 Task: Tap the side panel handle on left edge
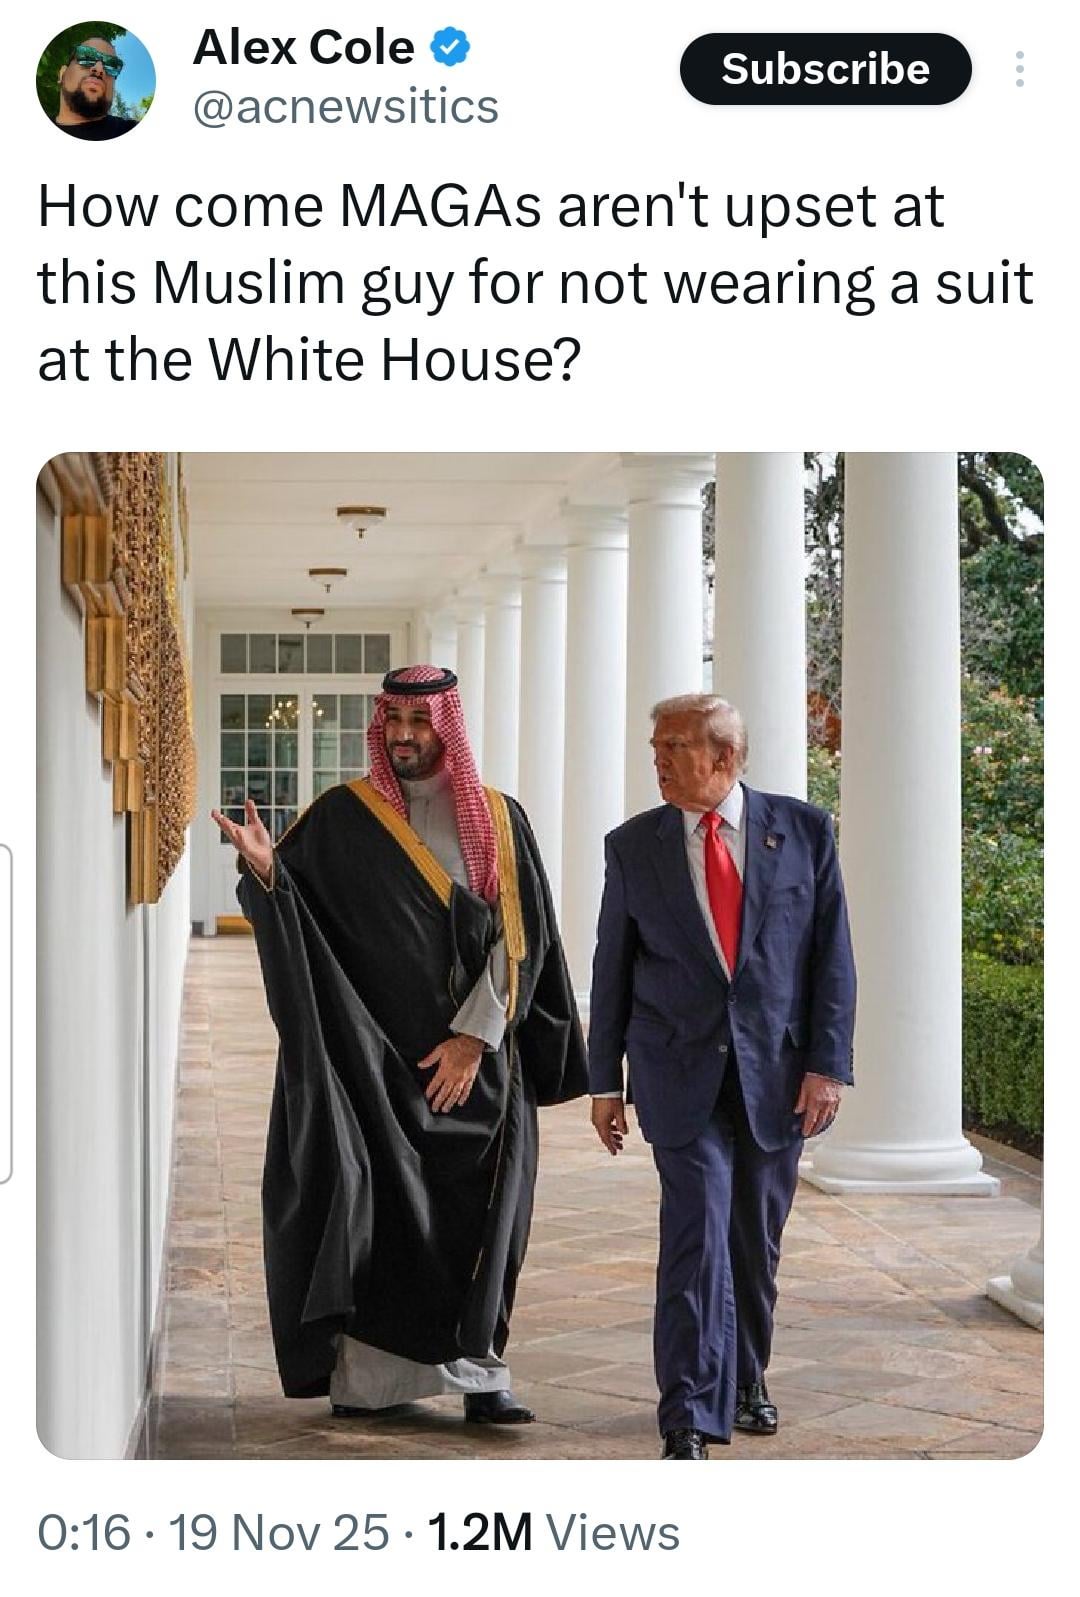(x=5, y=1014)
